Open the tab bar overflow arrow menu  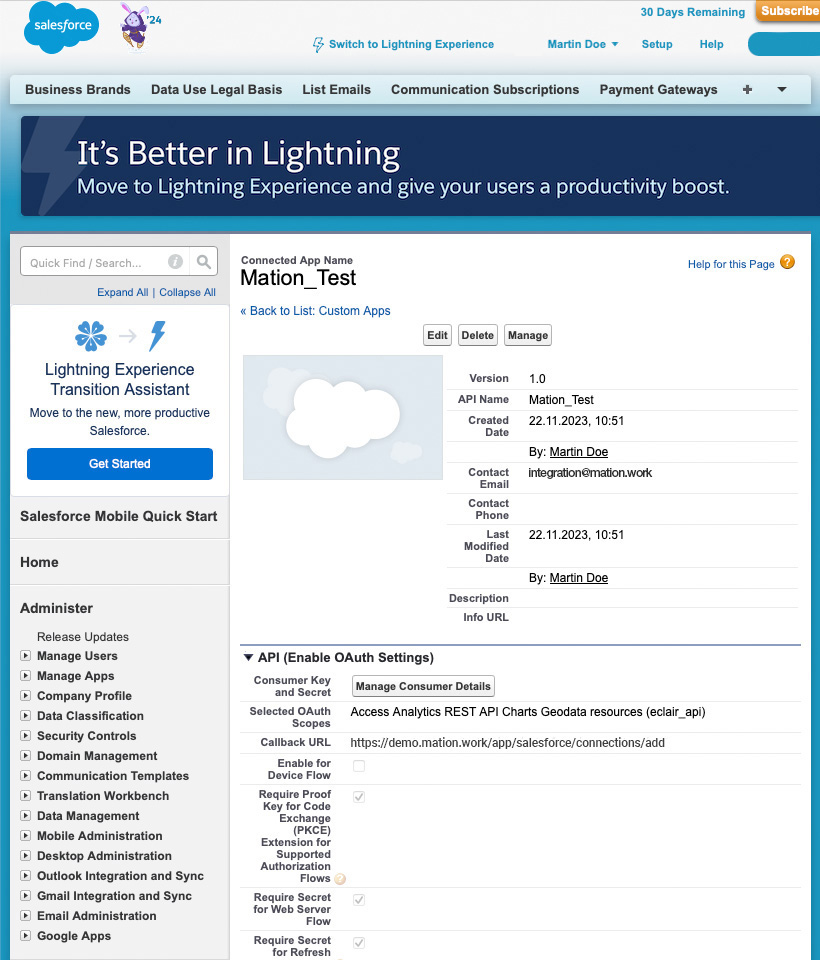pos(781,89)
